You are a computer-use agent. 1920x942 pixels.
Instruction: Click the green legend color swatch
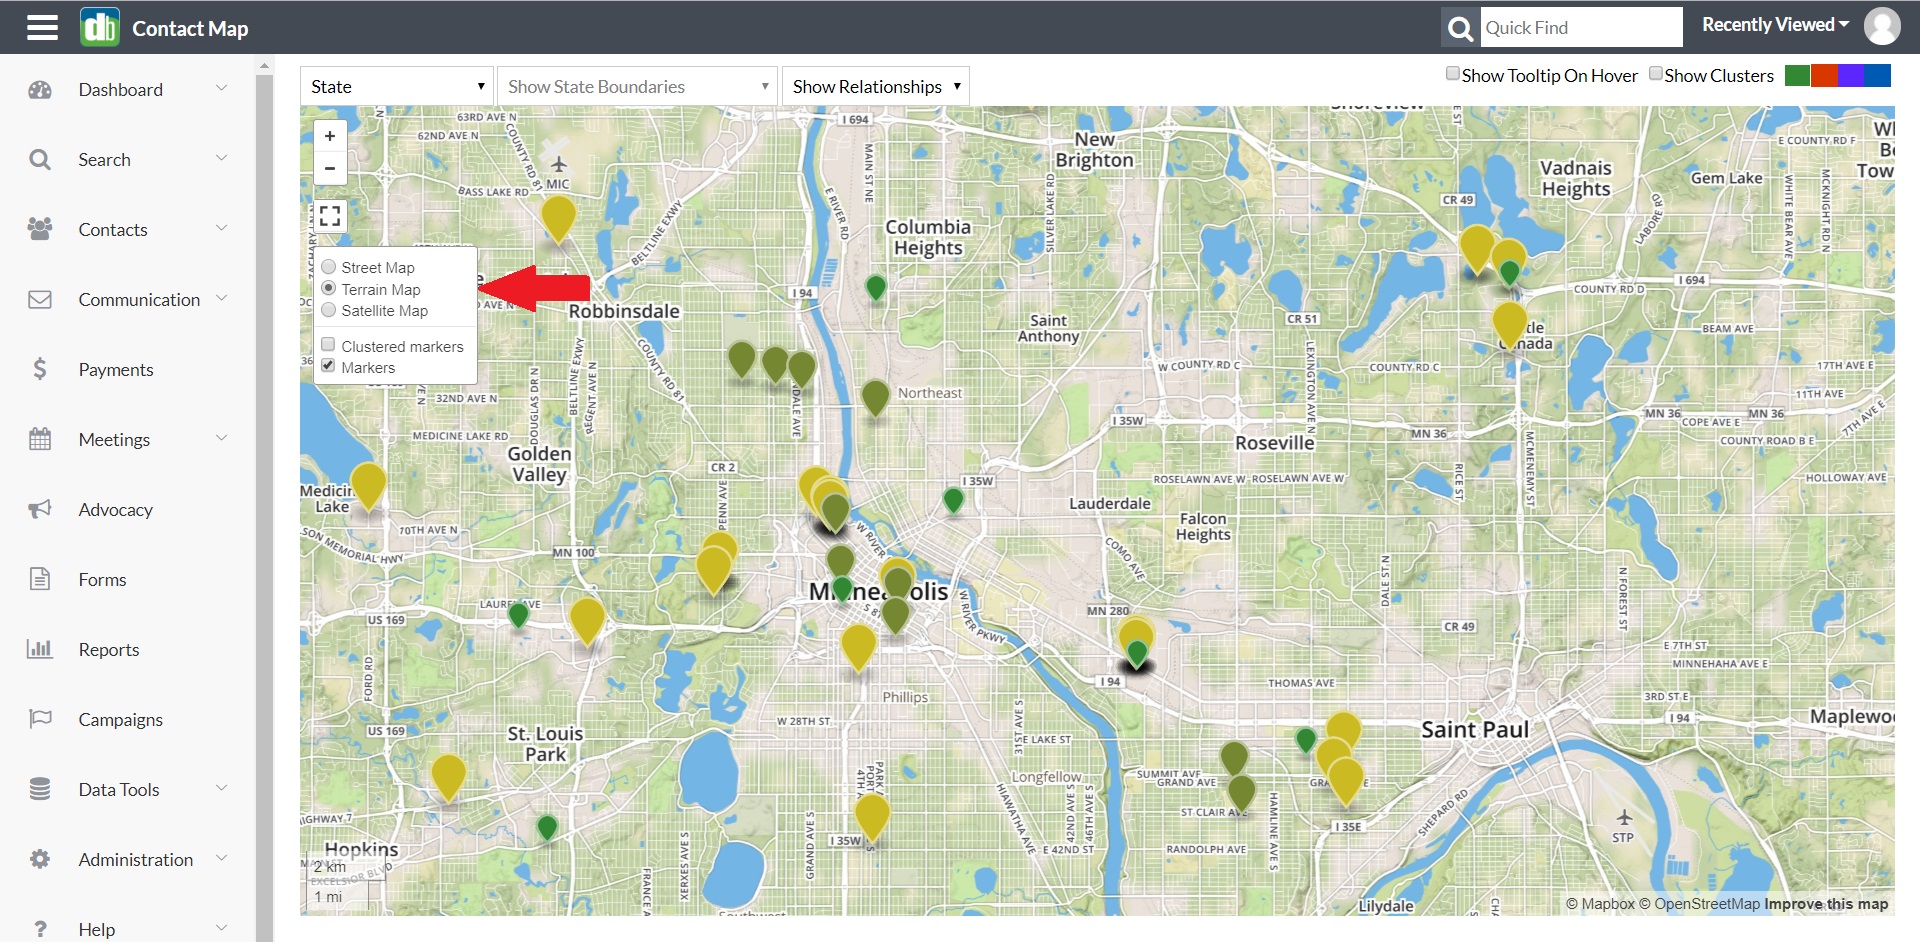pyautogui.click(x=1798, y=75)
